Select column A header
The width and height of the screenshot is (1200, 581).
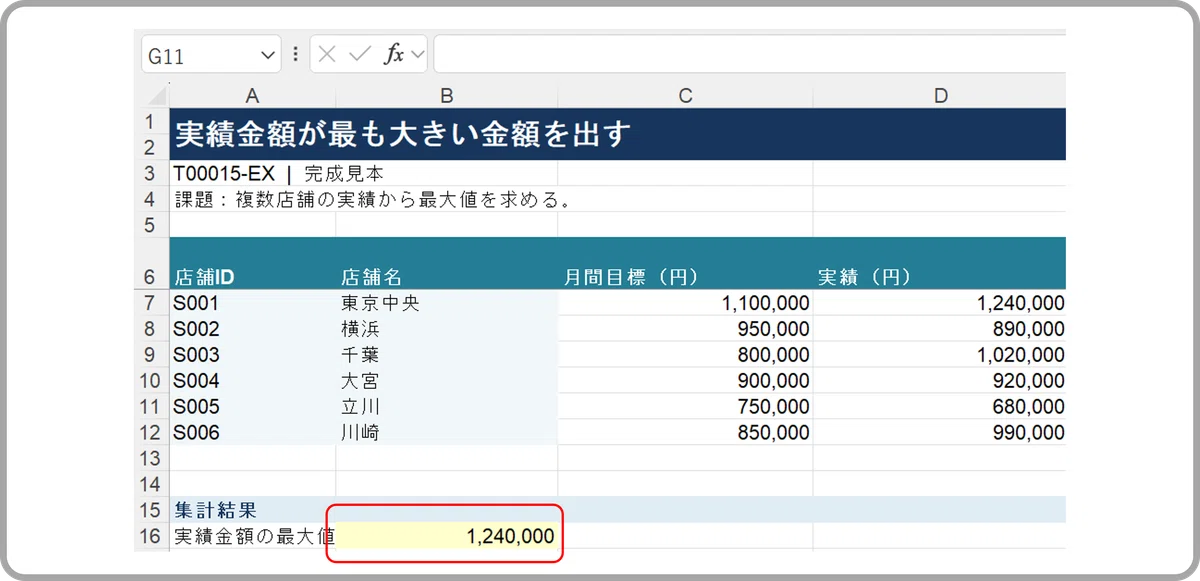click(x=252, y=95)
